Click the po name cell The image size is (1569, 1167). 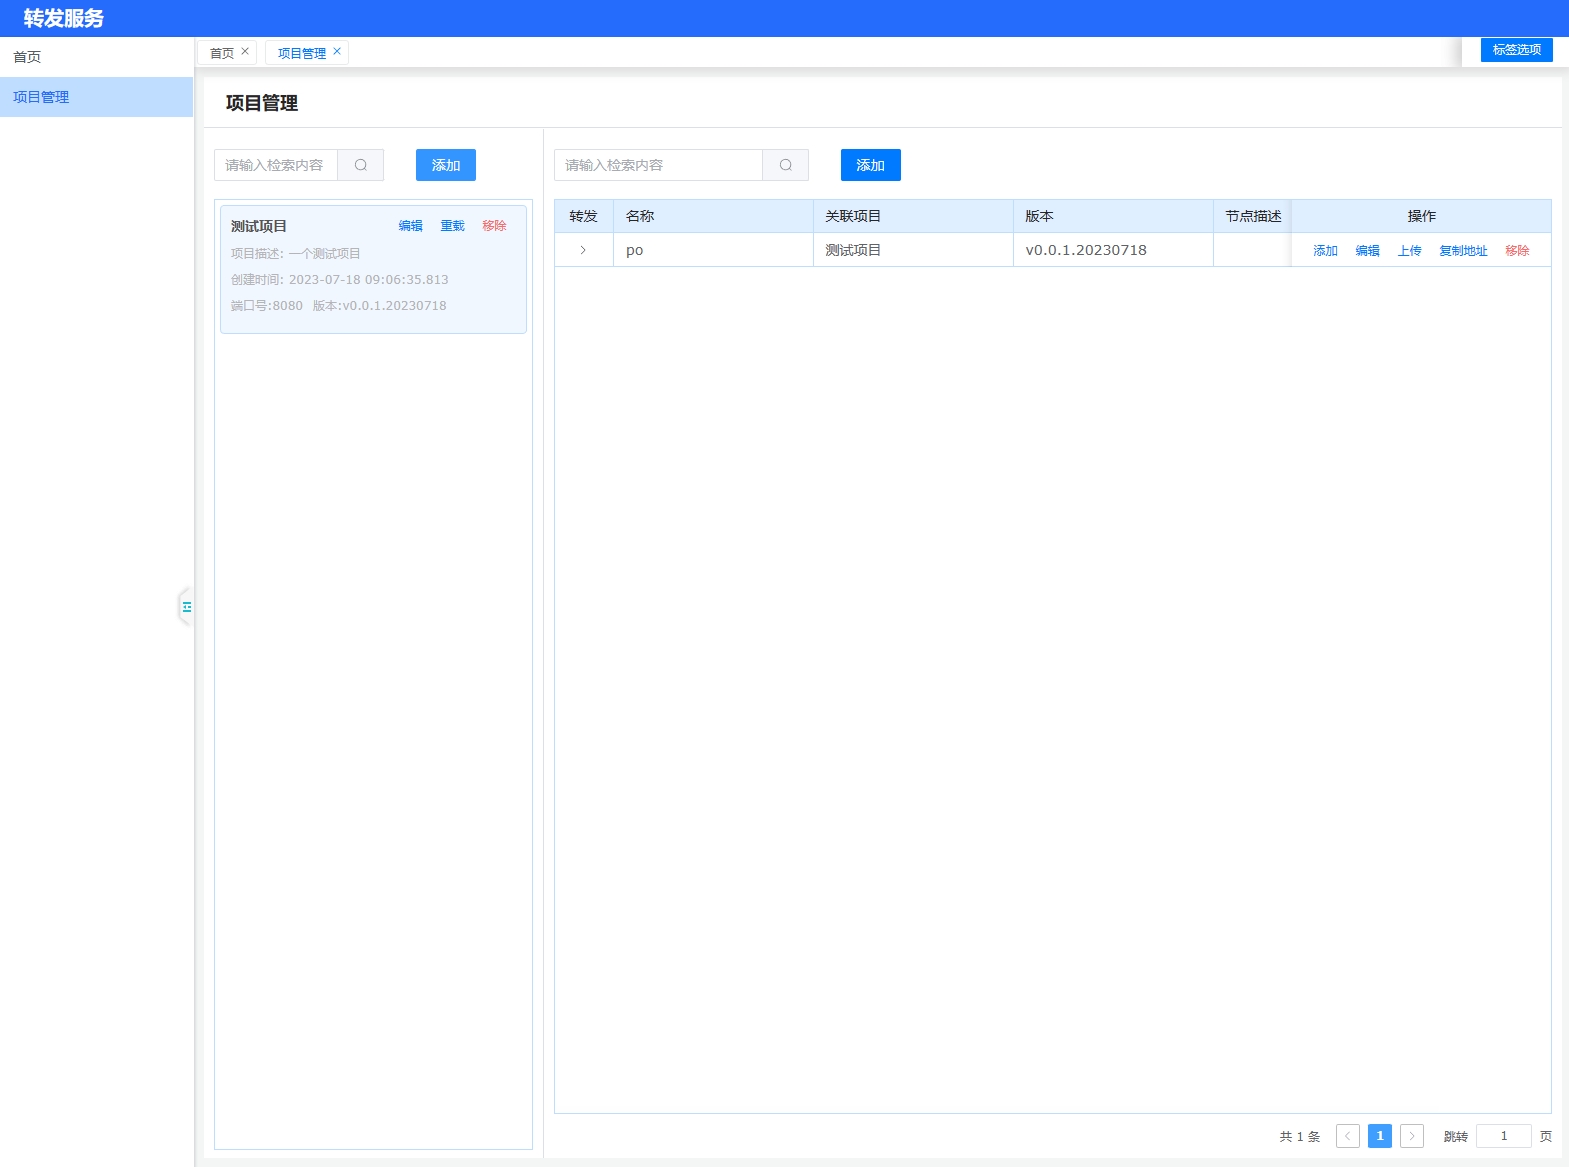click(714, 250)
